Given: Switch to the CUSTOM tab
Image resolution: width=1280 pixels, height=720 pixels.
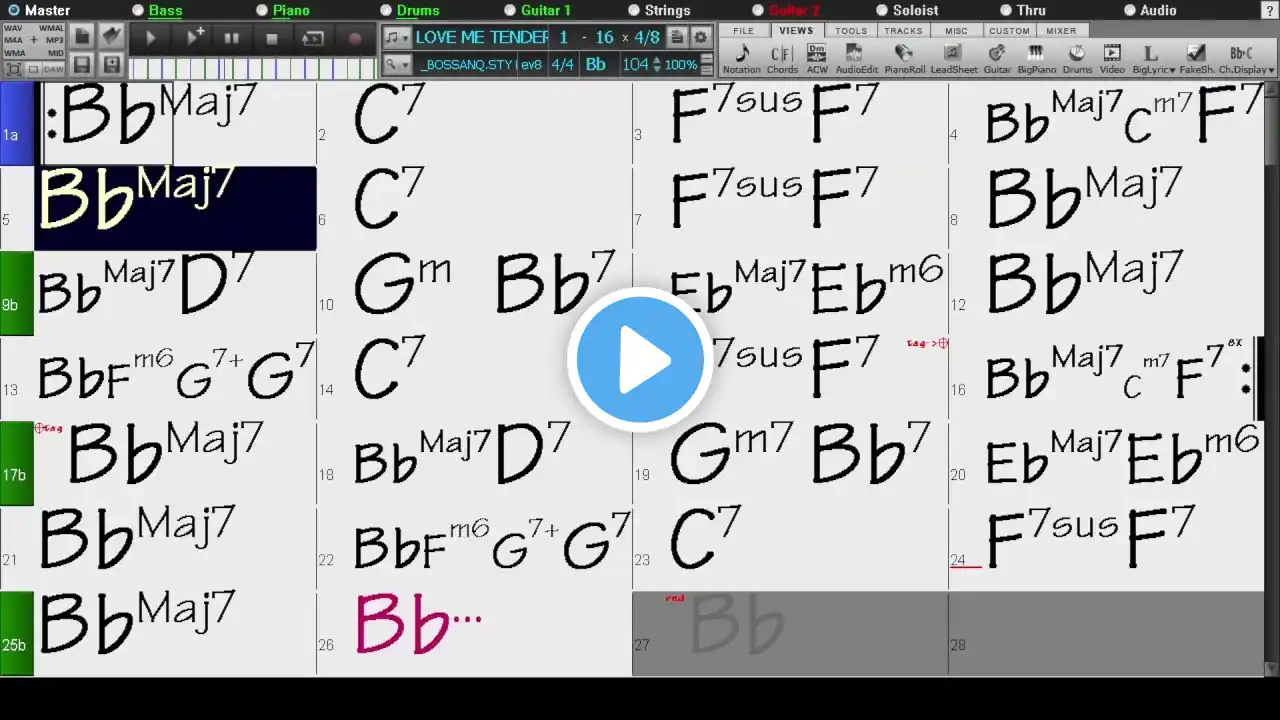Looking at the screenshot, I should click(1009, 31).
